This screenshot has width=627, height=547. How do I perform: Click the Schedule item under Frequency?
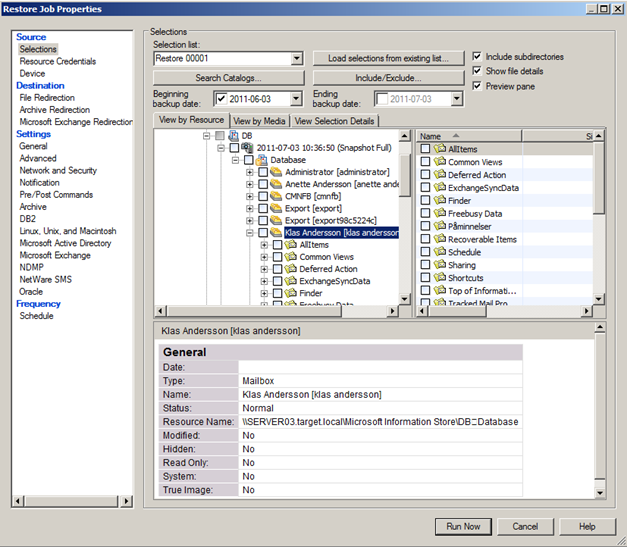[36, 316]
